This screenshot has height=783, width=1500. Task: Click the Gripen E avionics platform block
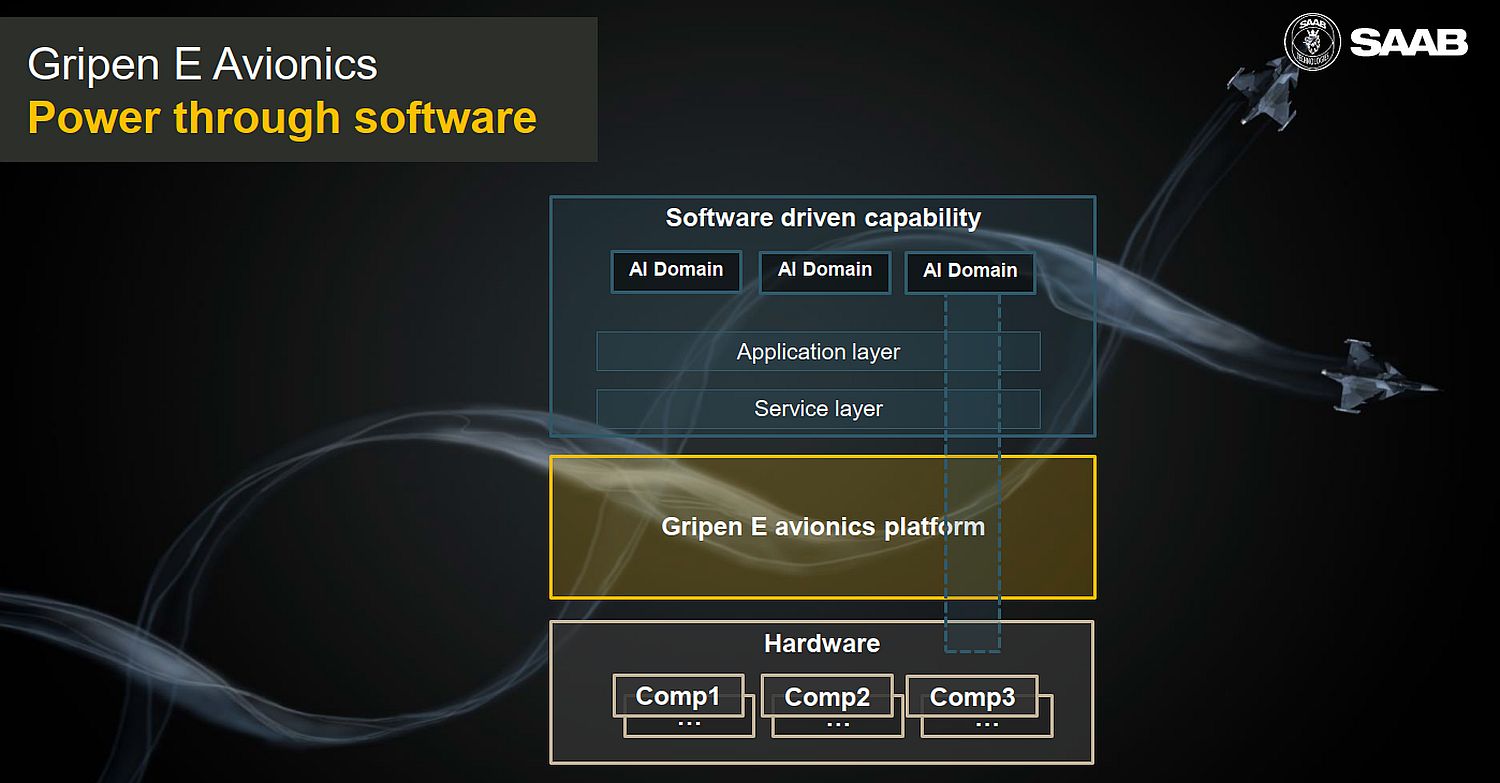[x=823, y=527]
